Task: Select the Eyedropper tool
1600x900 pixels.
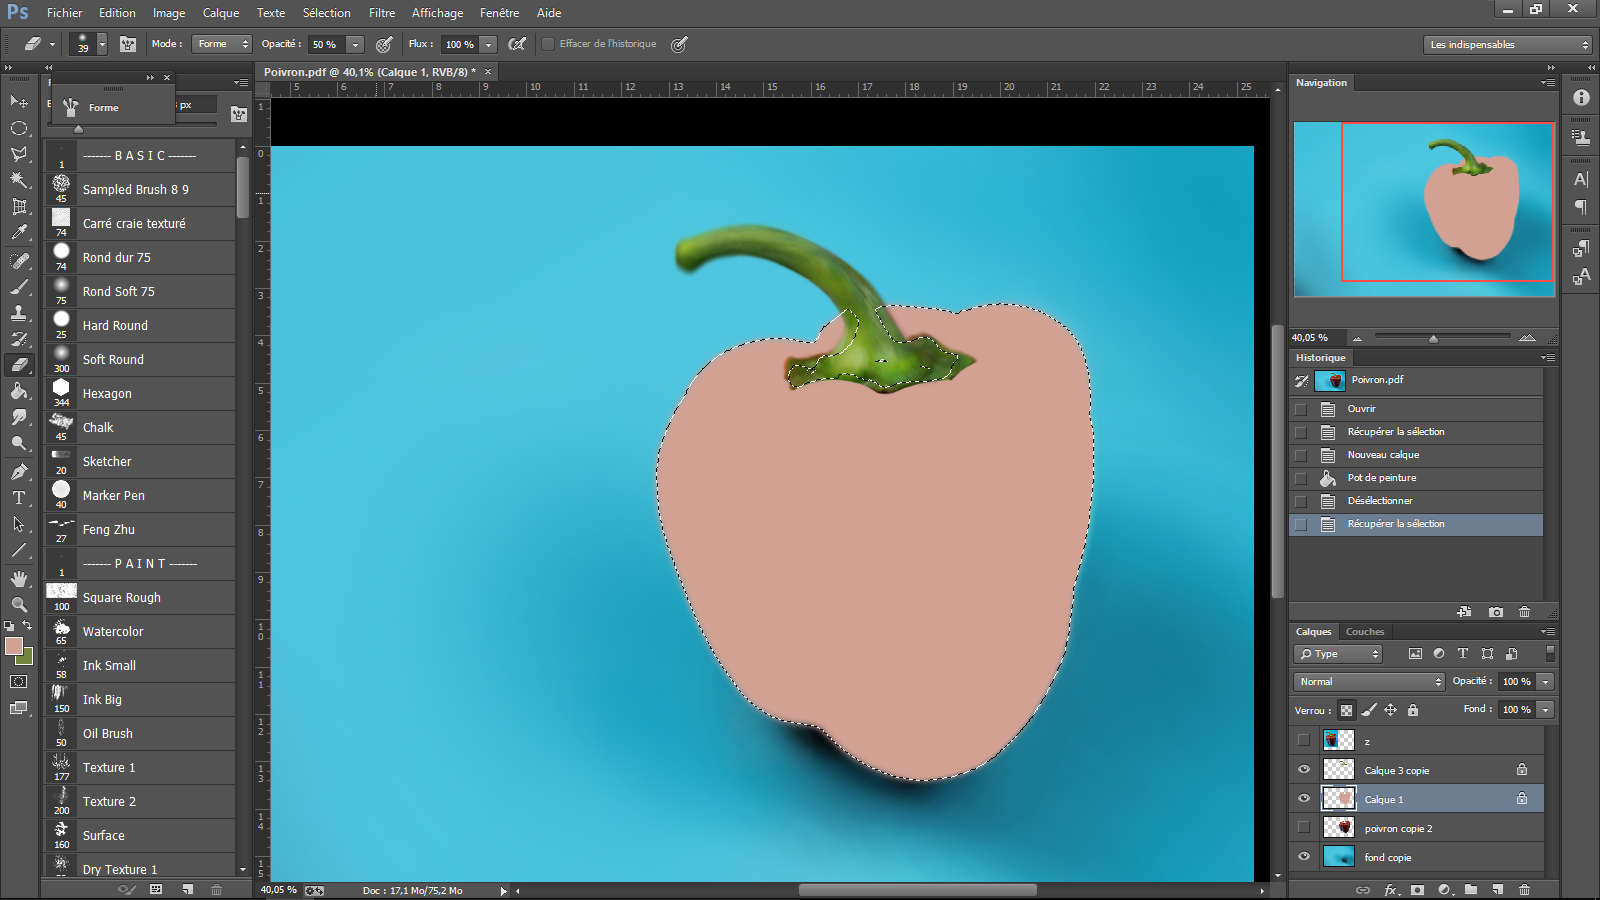Action: 19,232
